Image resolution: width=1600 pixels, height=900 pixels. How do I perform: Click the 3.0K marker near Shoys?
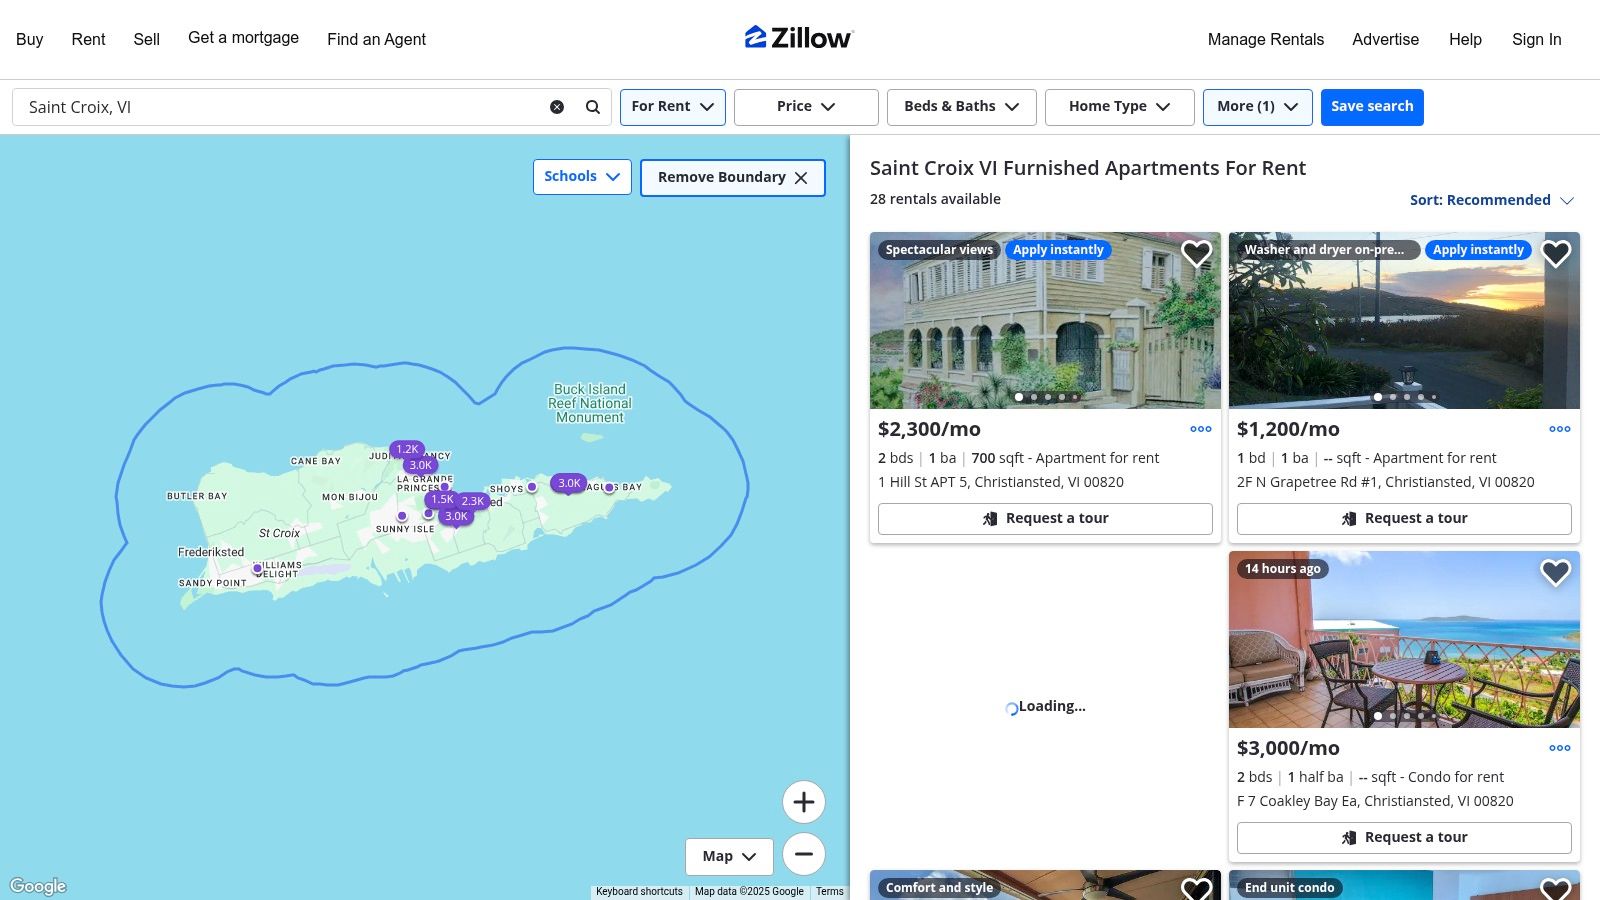(x=569, y=483)
